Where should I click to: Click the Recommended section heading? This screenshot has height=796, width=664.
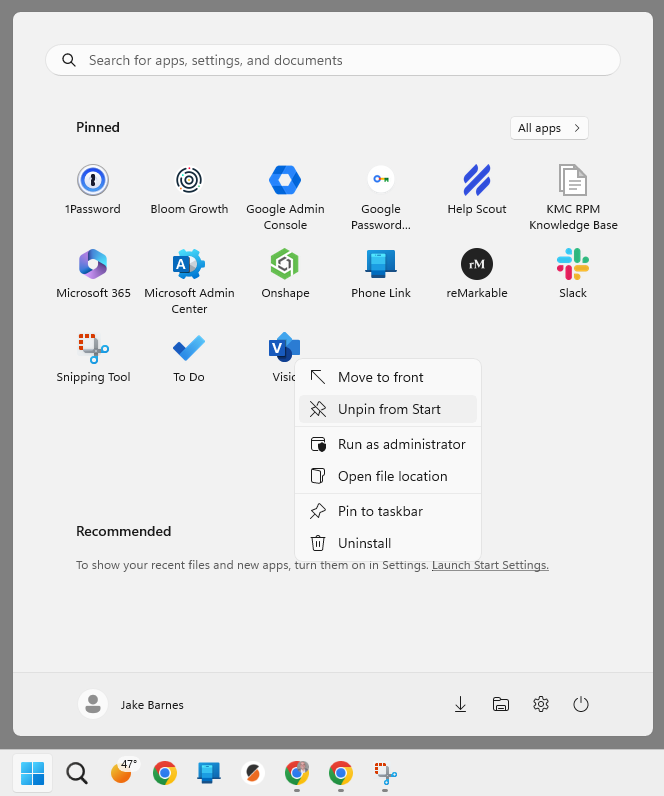click(123, 532)
